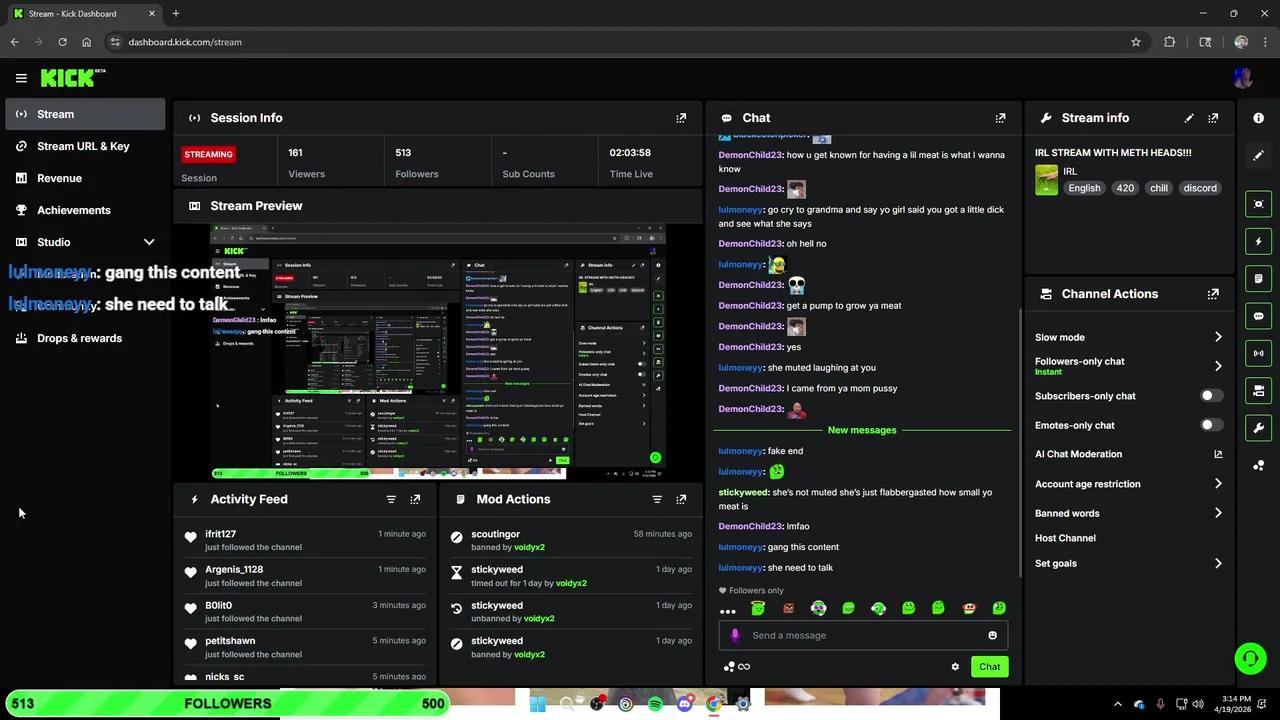Enable Subscribers-only chat
This screenshot has height=720, width=1280.
(x=1209, y=395)
